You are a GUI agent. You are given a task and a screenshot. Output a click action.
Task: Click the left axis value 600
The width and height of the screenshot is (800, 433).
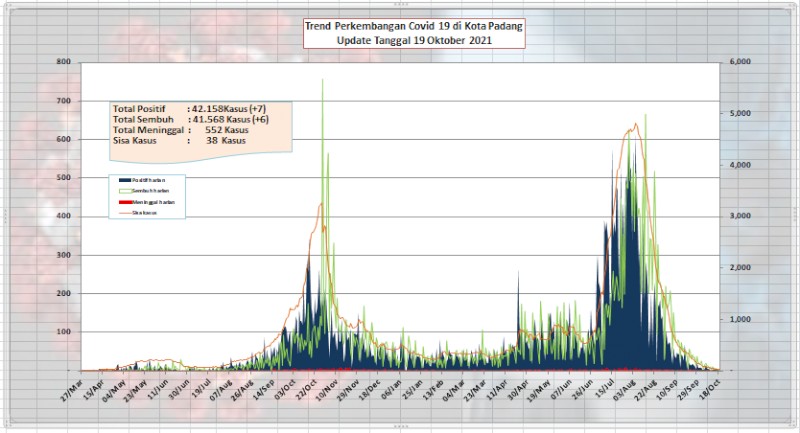pyautogui.click(x=64, y=139)
